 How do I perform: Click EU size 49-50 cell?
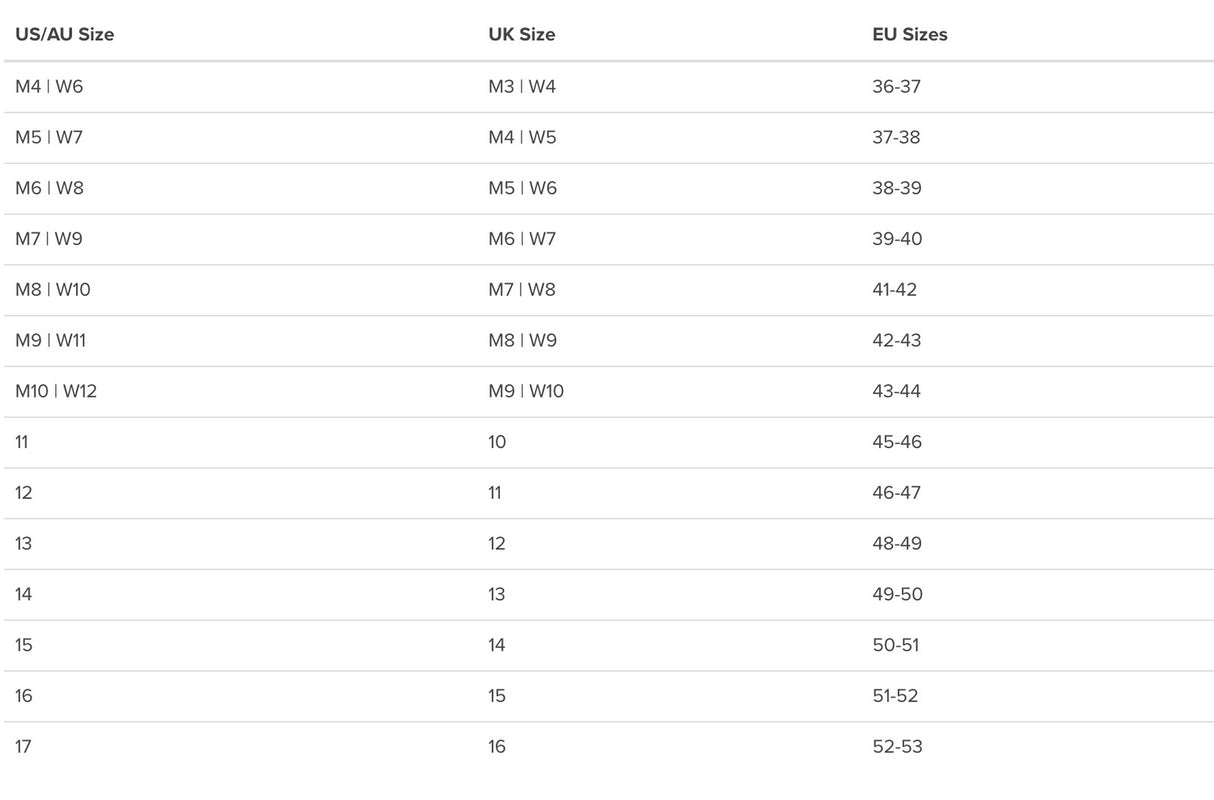897,594
